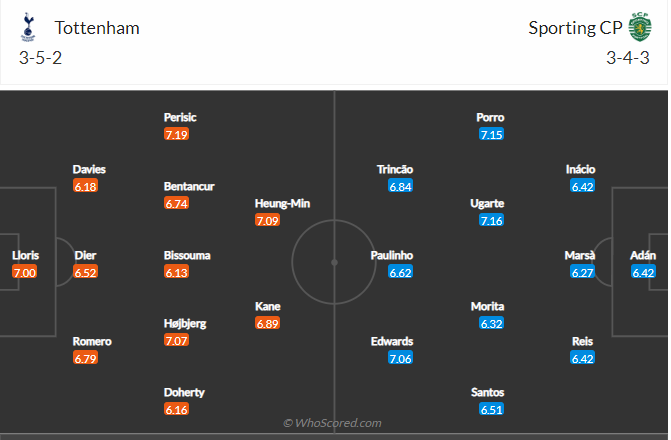Select Adán's 6.42 goalkeeper rating

click(643, 272)
